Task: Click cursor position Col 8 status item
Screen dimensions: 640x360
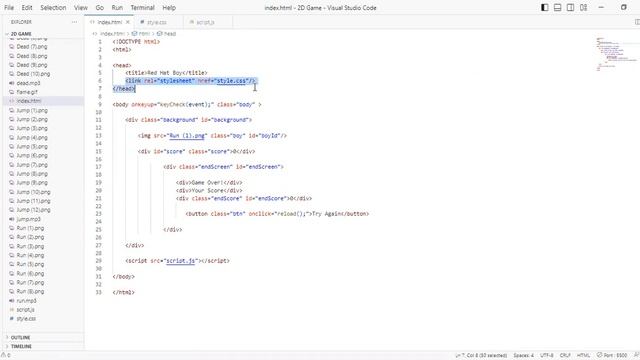Action: [x=481, y=355]
